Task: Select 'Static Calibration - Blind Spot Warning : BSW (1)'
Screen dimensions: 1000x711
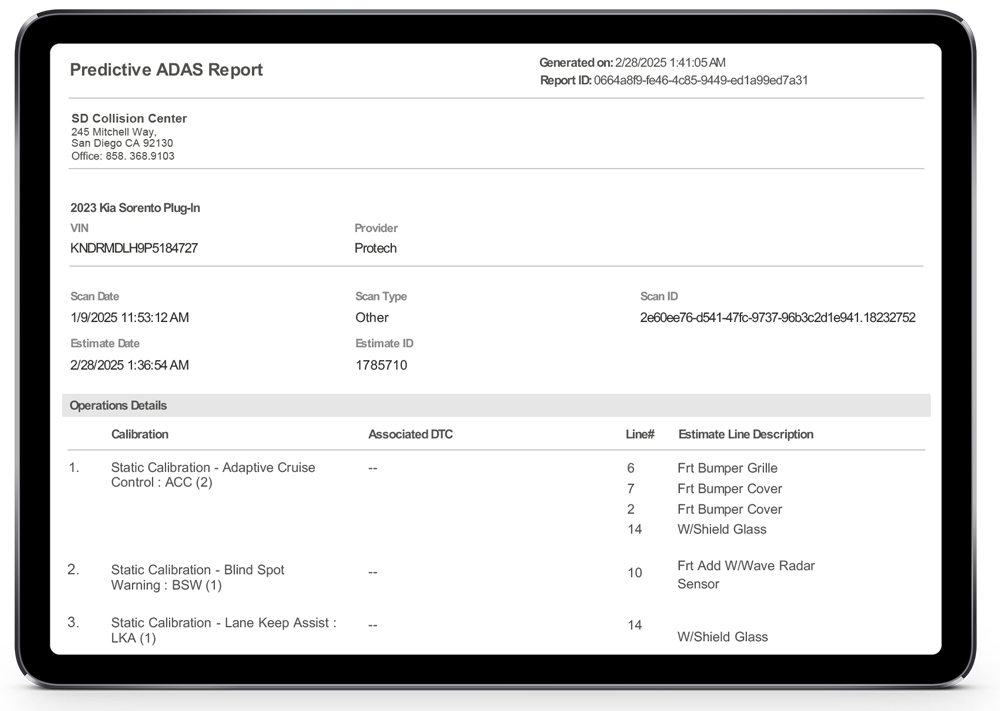Action: [198, 577]
